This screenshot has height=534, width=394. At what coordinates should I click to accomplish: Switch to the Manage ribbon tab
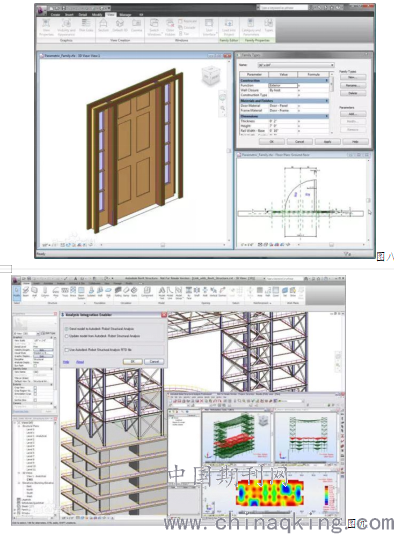pos(125,15)
